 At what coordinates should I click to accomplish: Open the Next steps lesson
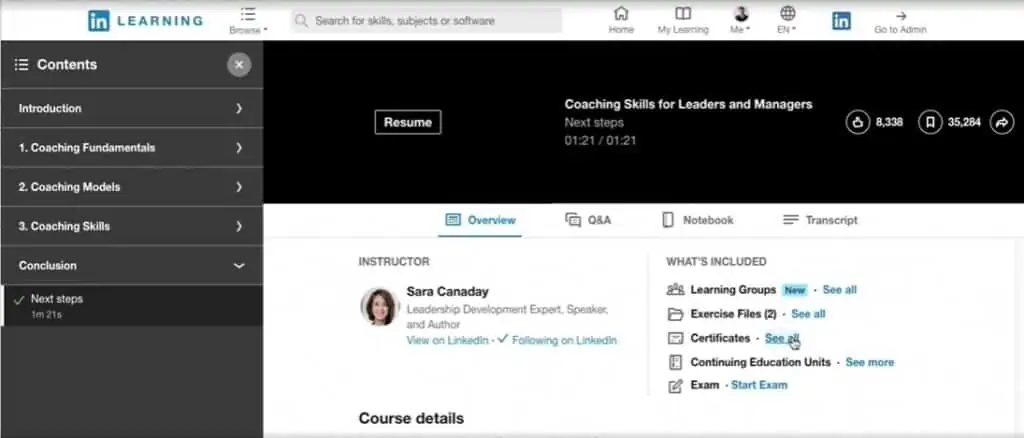[x=132, y=305]
